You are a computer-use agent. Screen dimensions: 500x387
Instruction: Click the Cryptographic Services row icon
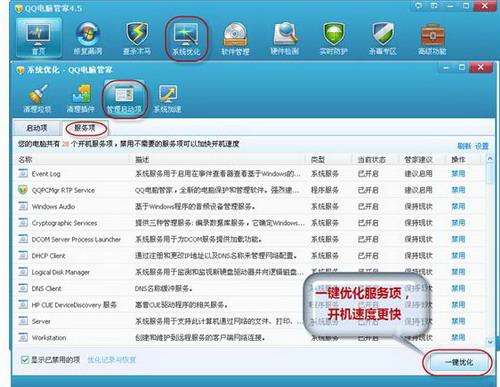(x=23, y=222)
